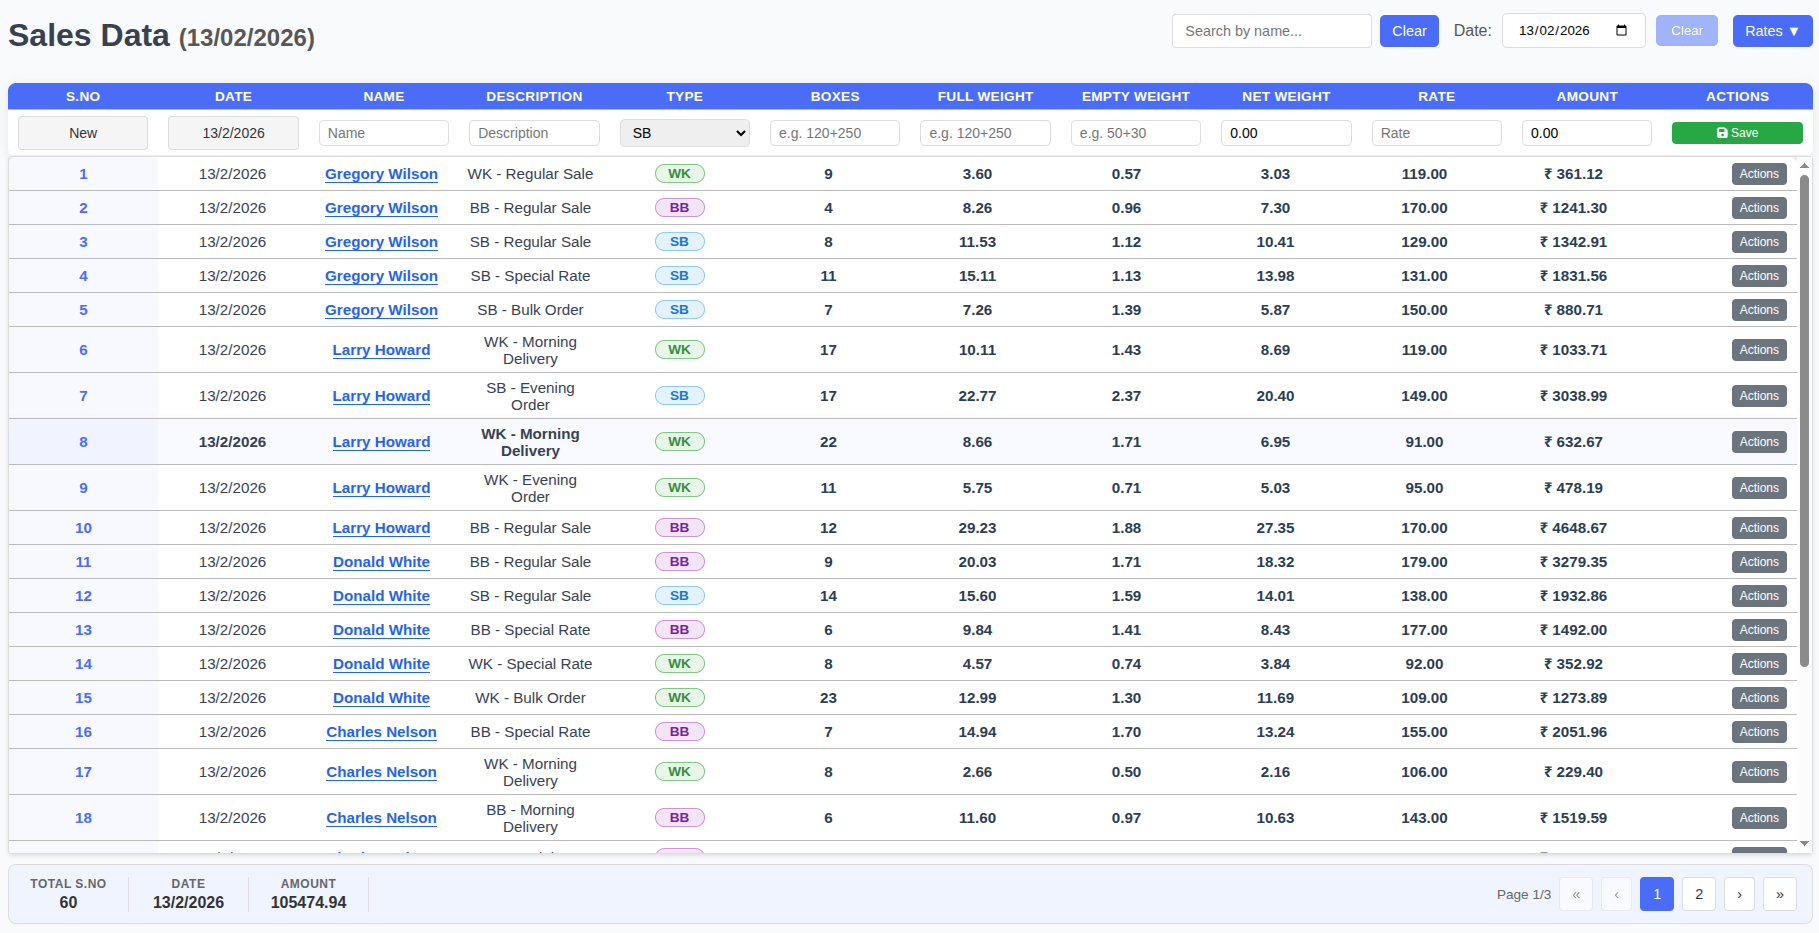Open Actions for row 18
This screenshot has width=1819, height=933.
[x=1759, y=818]
